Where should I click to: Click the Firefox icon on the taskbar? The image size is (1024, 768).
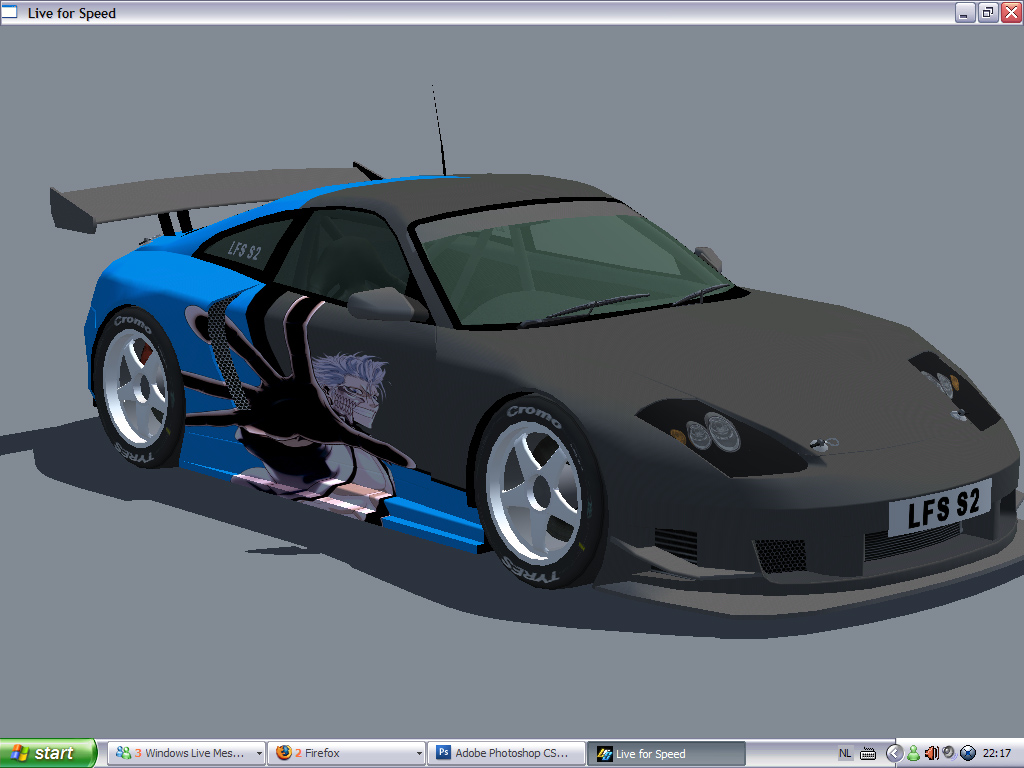tap(283, 752)
